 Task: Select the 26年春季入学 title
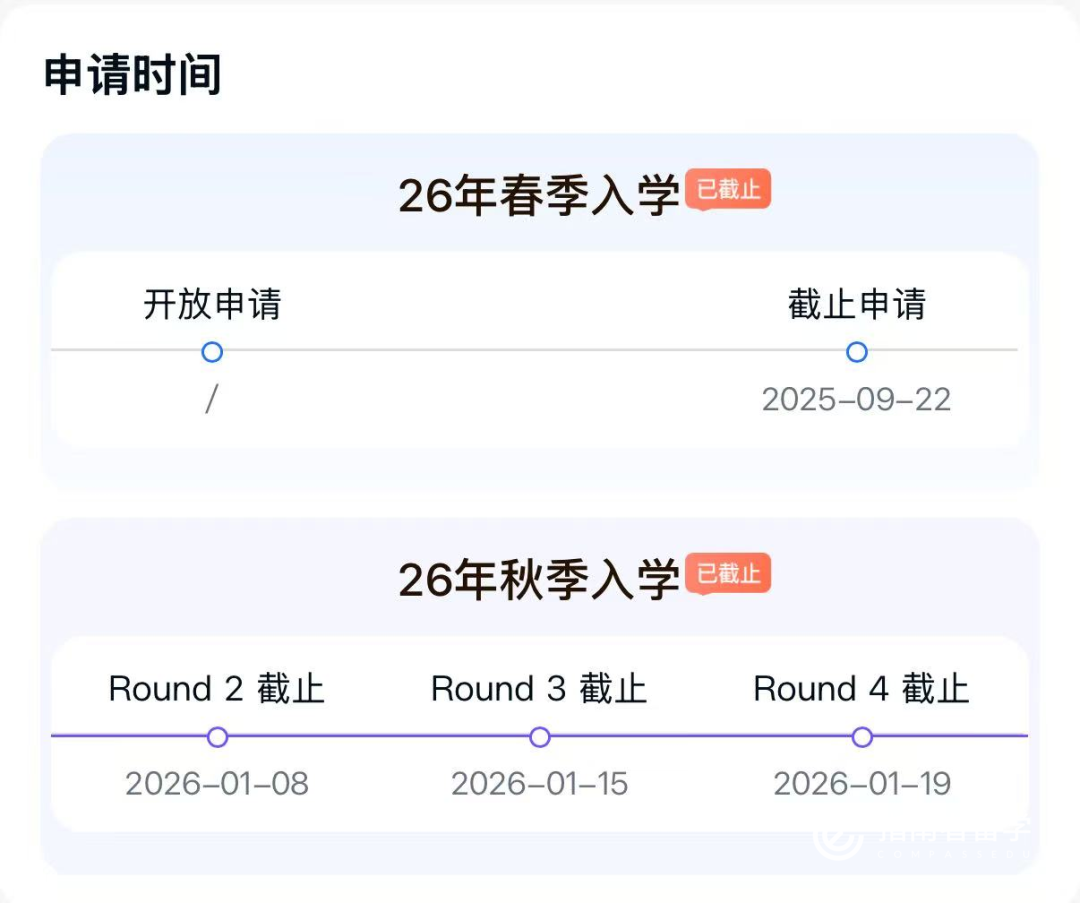coord(539,195)
